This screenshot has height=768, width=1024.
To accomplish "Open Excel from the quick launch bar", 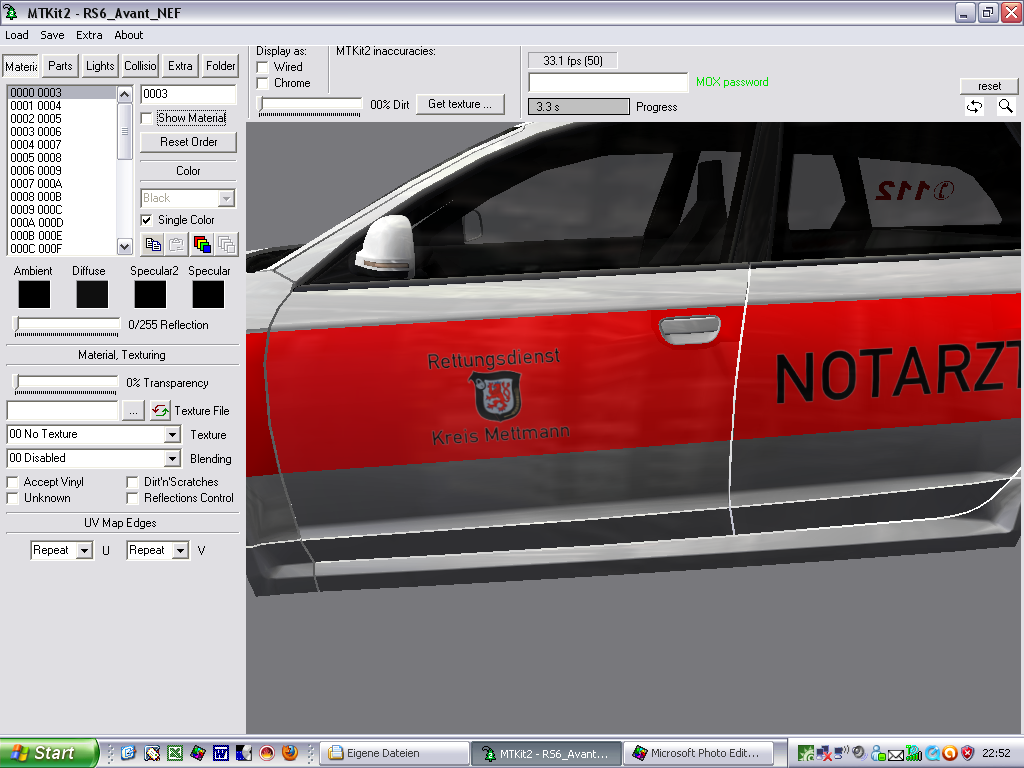I will coord(175,753).
